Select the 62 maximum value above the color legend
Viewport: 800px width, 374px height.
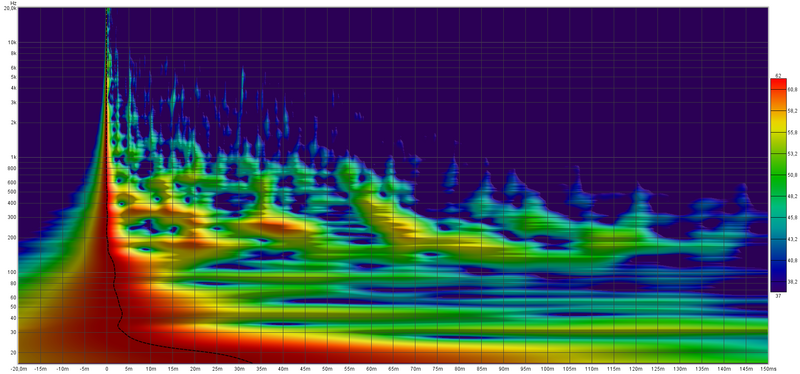click(778, 76)
